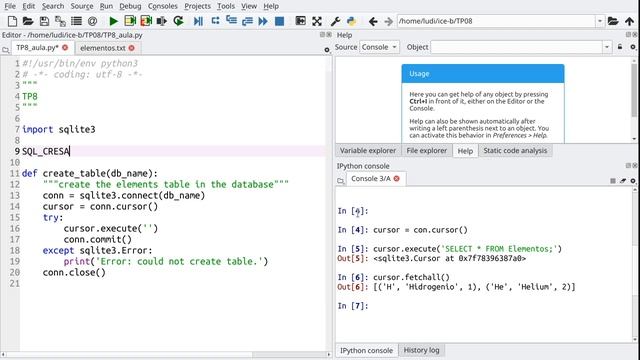This screenshot has height=360, width=640.
Task: Open the IPython console options gear
Action: coord(633,180)
